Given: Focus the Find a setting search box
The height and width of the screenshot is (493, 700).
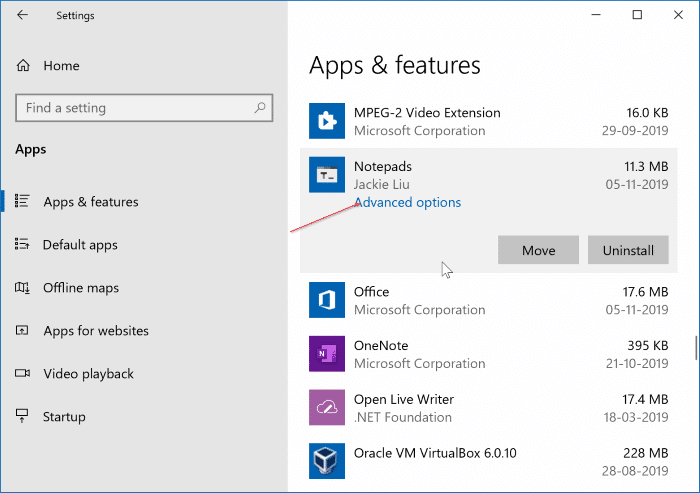Looking at the screenshot, I should (144, 108).
